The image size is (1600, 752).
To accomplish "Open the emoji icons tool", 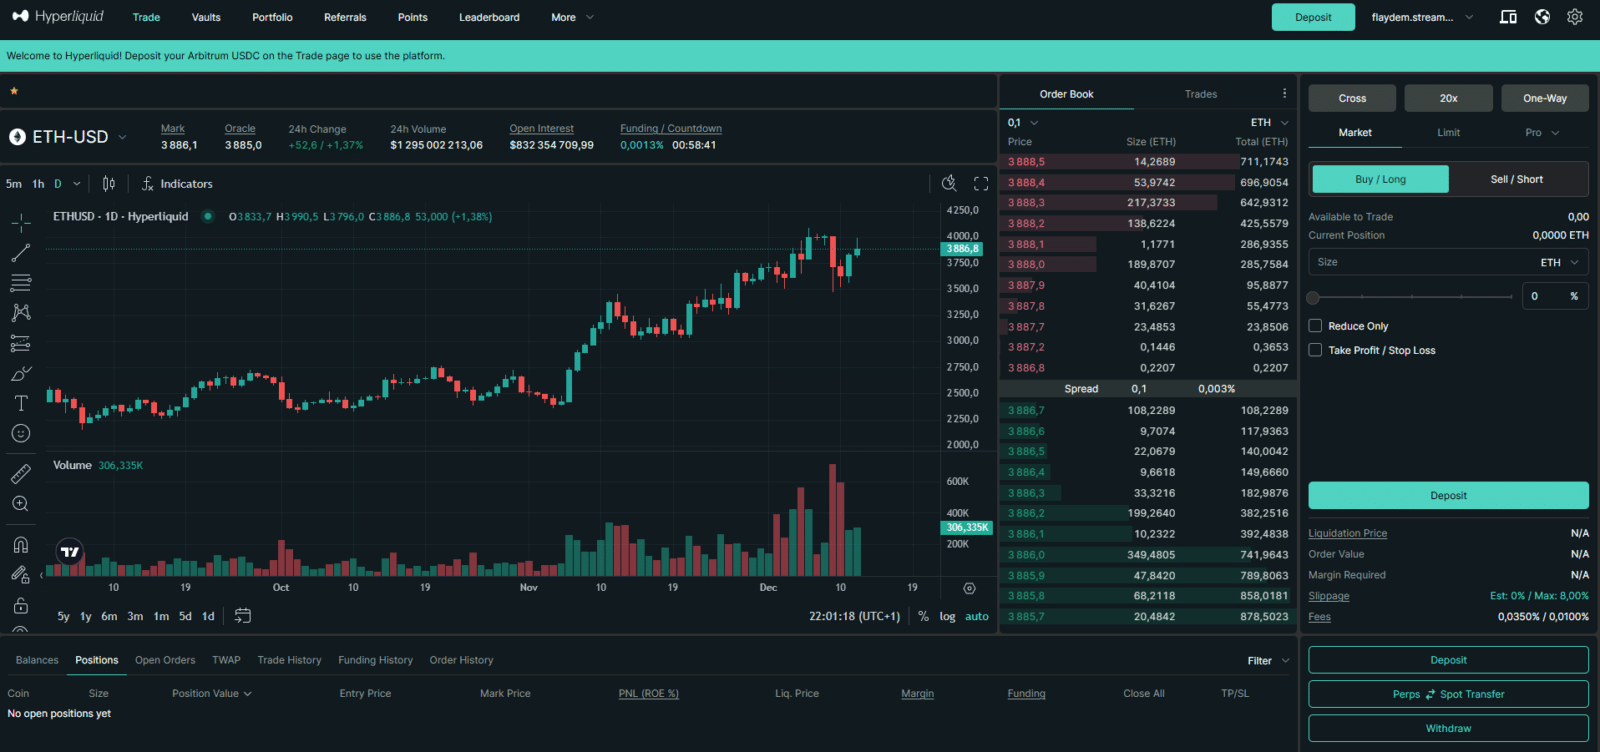I will pos(21,433).
